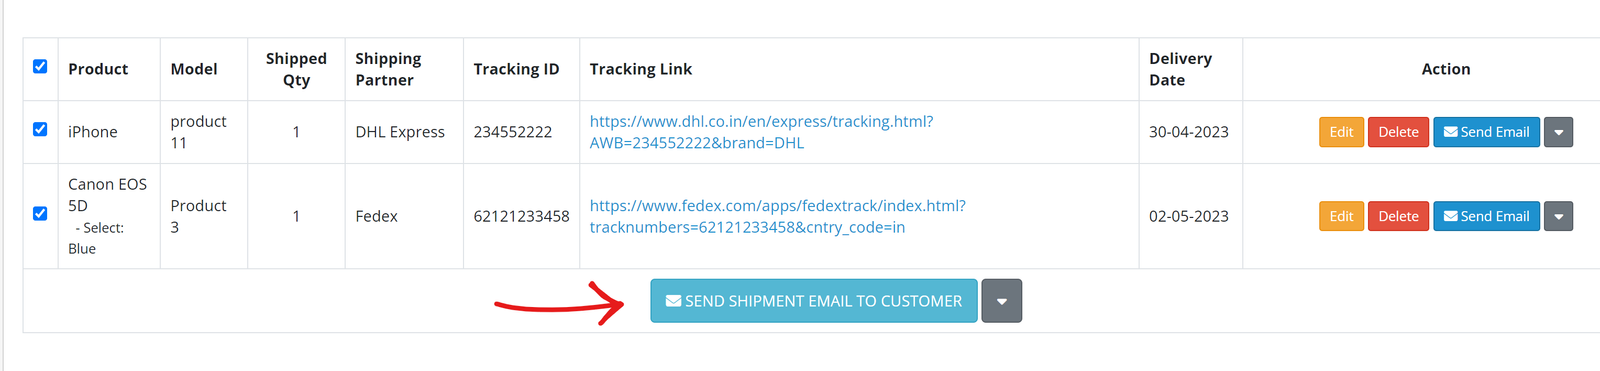Edit the iPhone shipment
Image resolution: width=1600 pixels, height=371 pixels.
(x=1341, y=132)
